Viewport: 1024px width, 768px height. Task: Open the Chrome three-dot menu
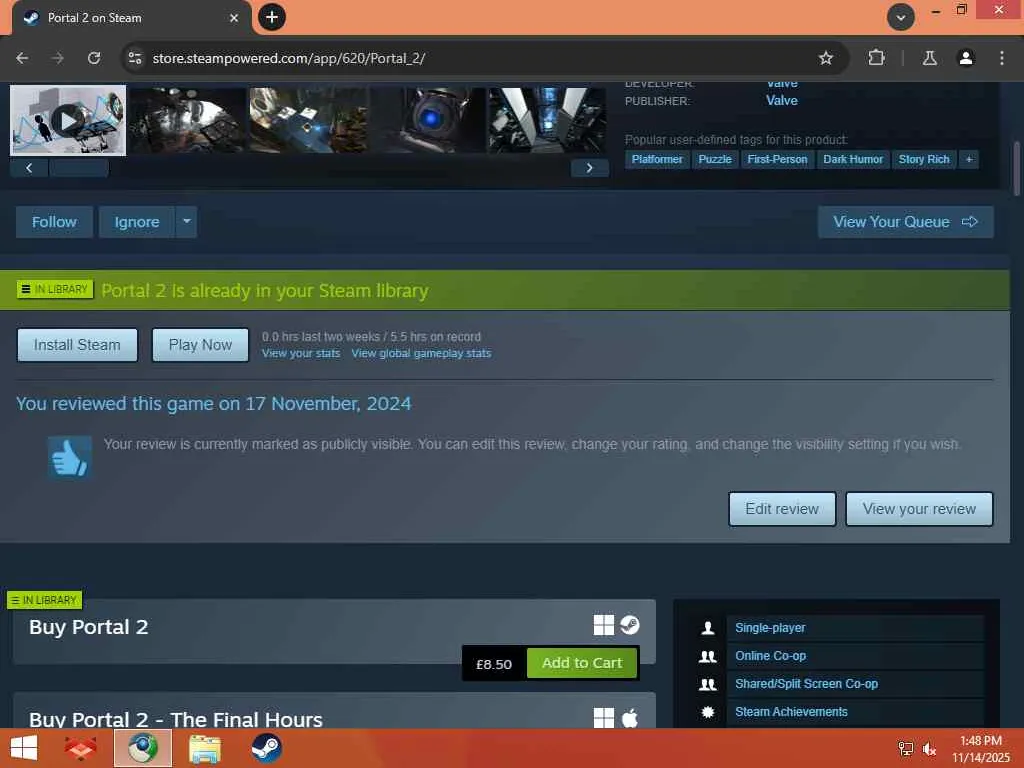(1002, 58)
